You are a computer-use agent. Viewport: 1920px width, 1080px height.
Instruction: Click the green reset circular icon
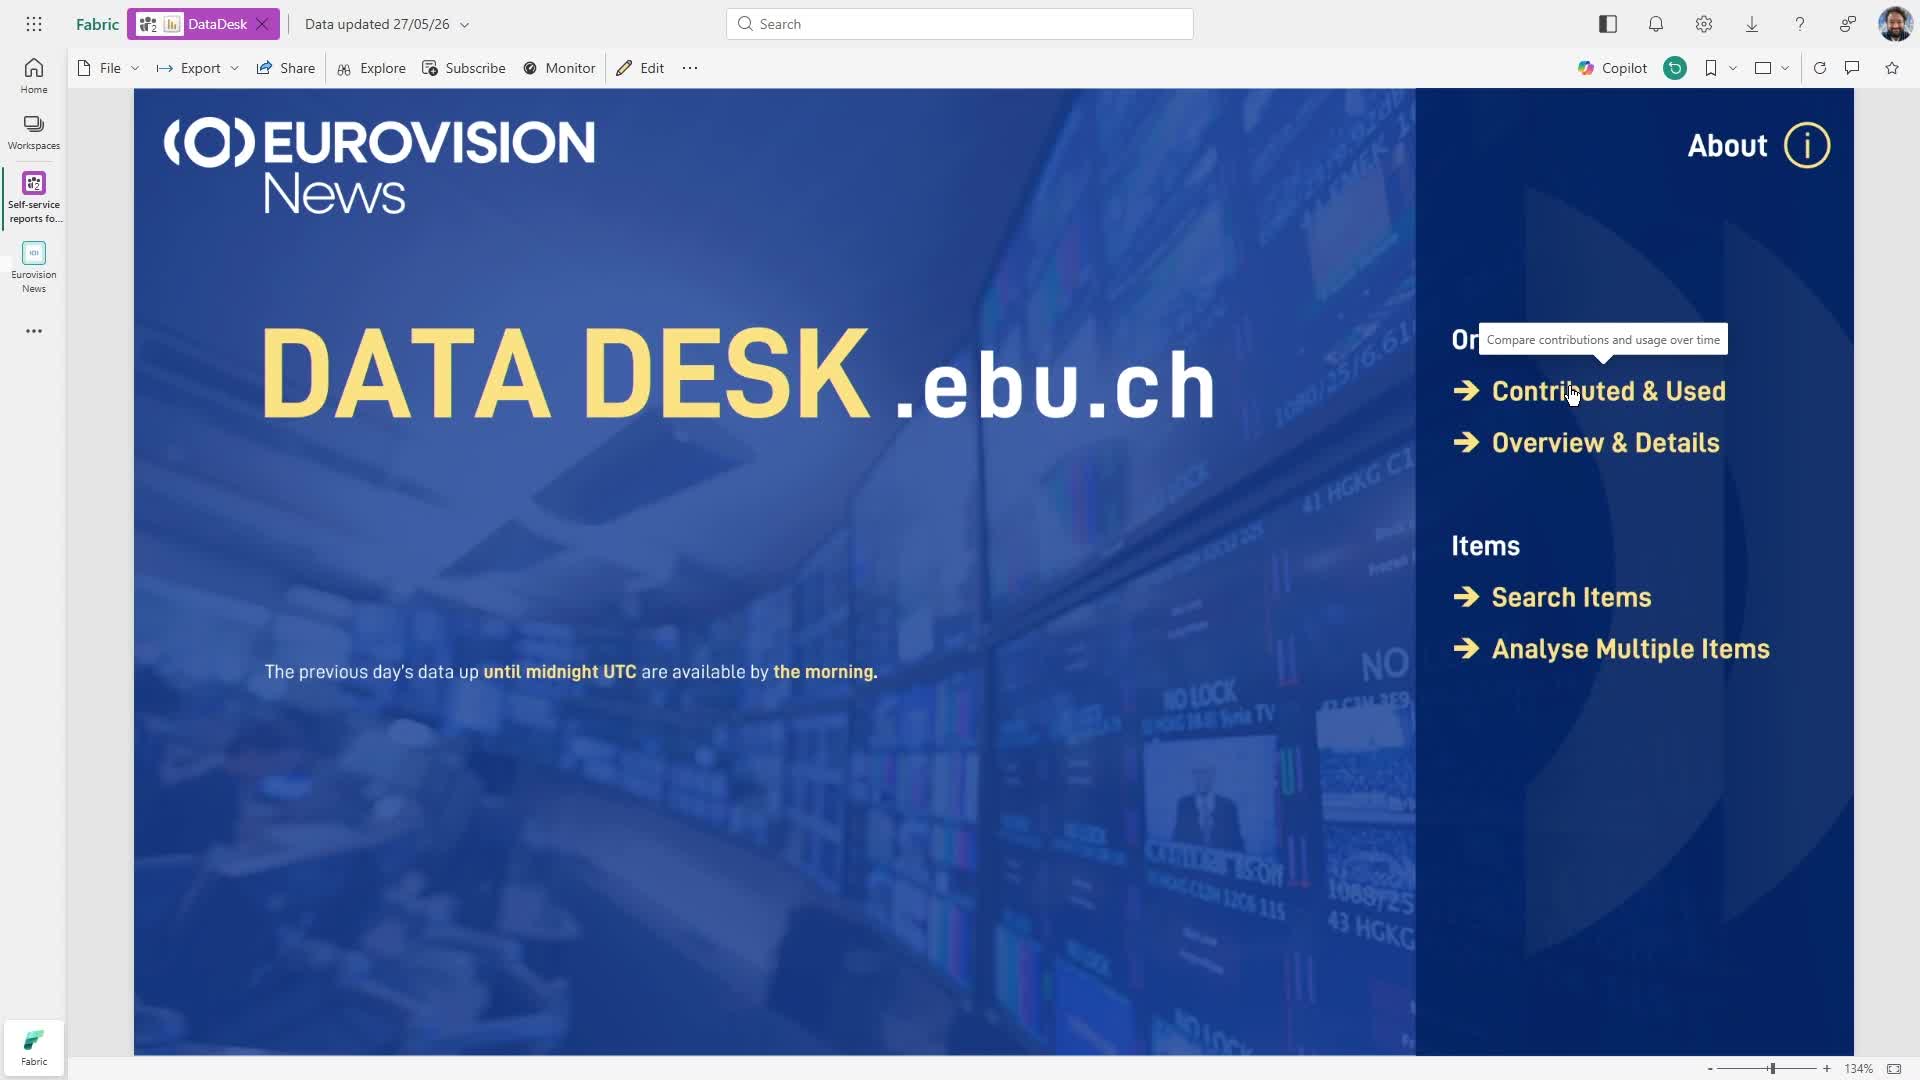[x=1675, y=68]
